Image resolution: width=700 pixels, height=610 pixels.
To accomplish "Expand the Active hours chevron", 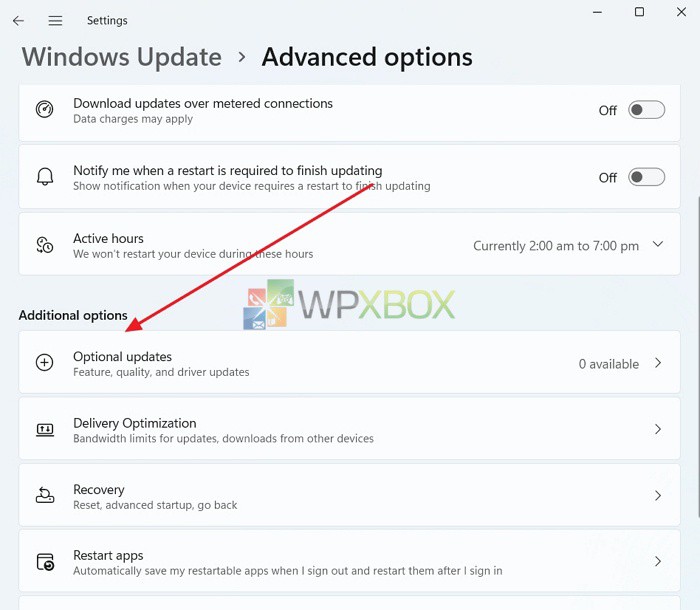I will coord(658,244).
